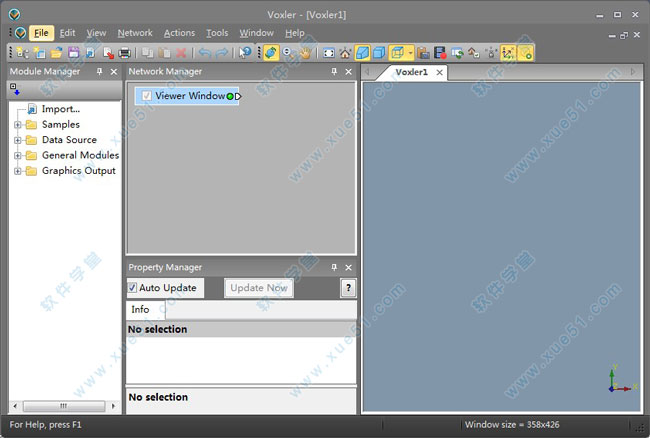Screen dimensions: 650x438
Task: Select the hand pan tool
Action: 306,53
